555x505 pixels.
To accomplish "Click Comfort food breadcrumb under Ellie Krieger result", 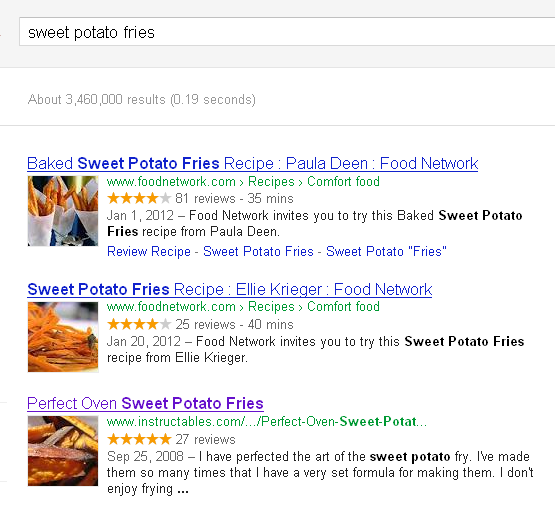I will (343, 307).
